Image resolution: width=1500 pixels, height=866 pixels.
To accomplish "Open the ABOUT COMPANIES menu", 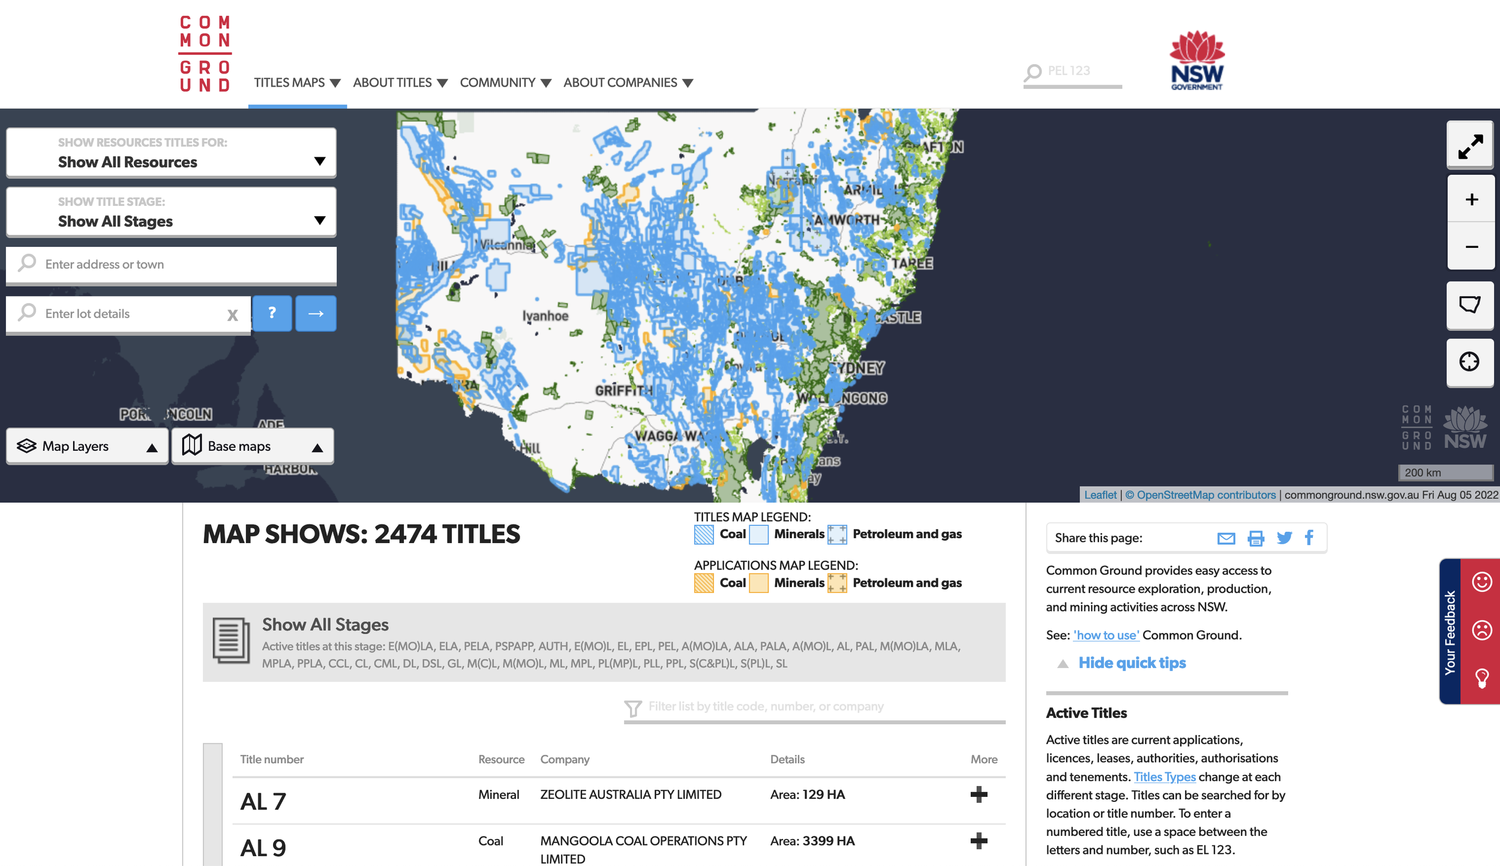I will coord(621,83).
